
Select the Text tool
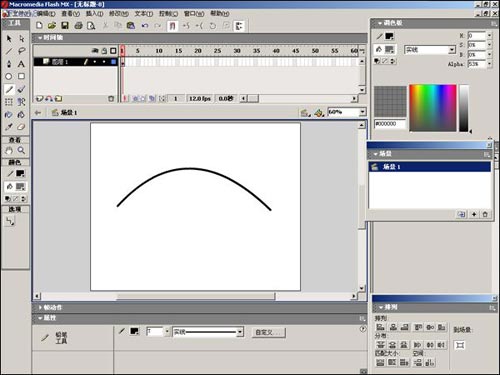pos(21,64)
